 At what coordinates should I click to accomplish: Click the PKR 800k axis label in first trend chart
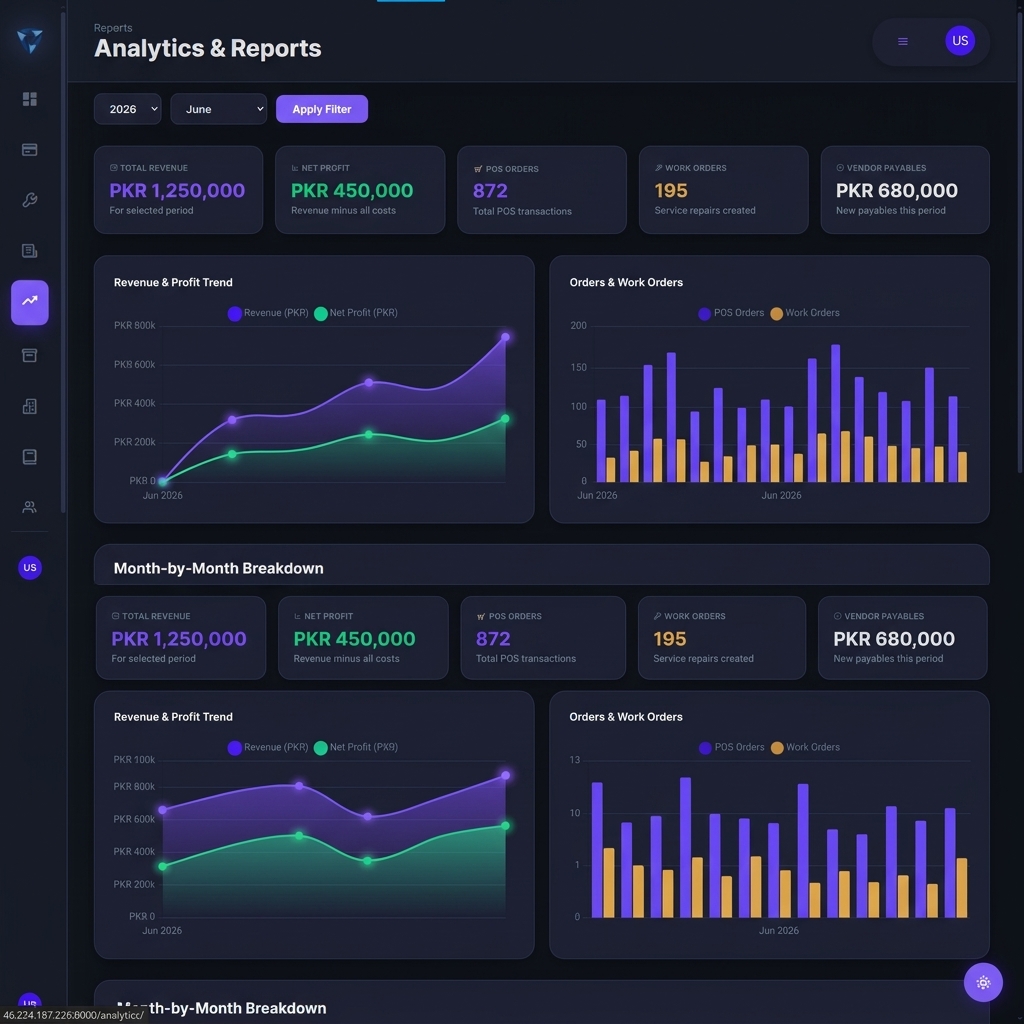click(135, 325)
